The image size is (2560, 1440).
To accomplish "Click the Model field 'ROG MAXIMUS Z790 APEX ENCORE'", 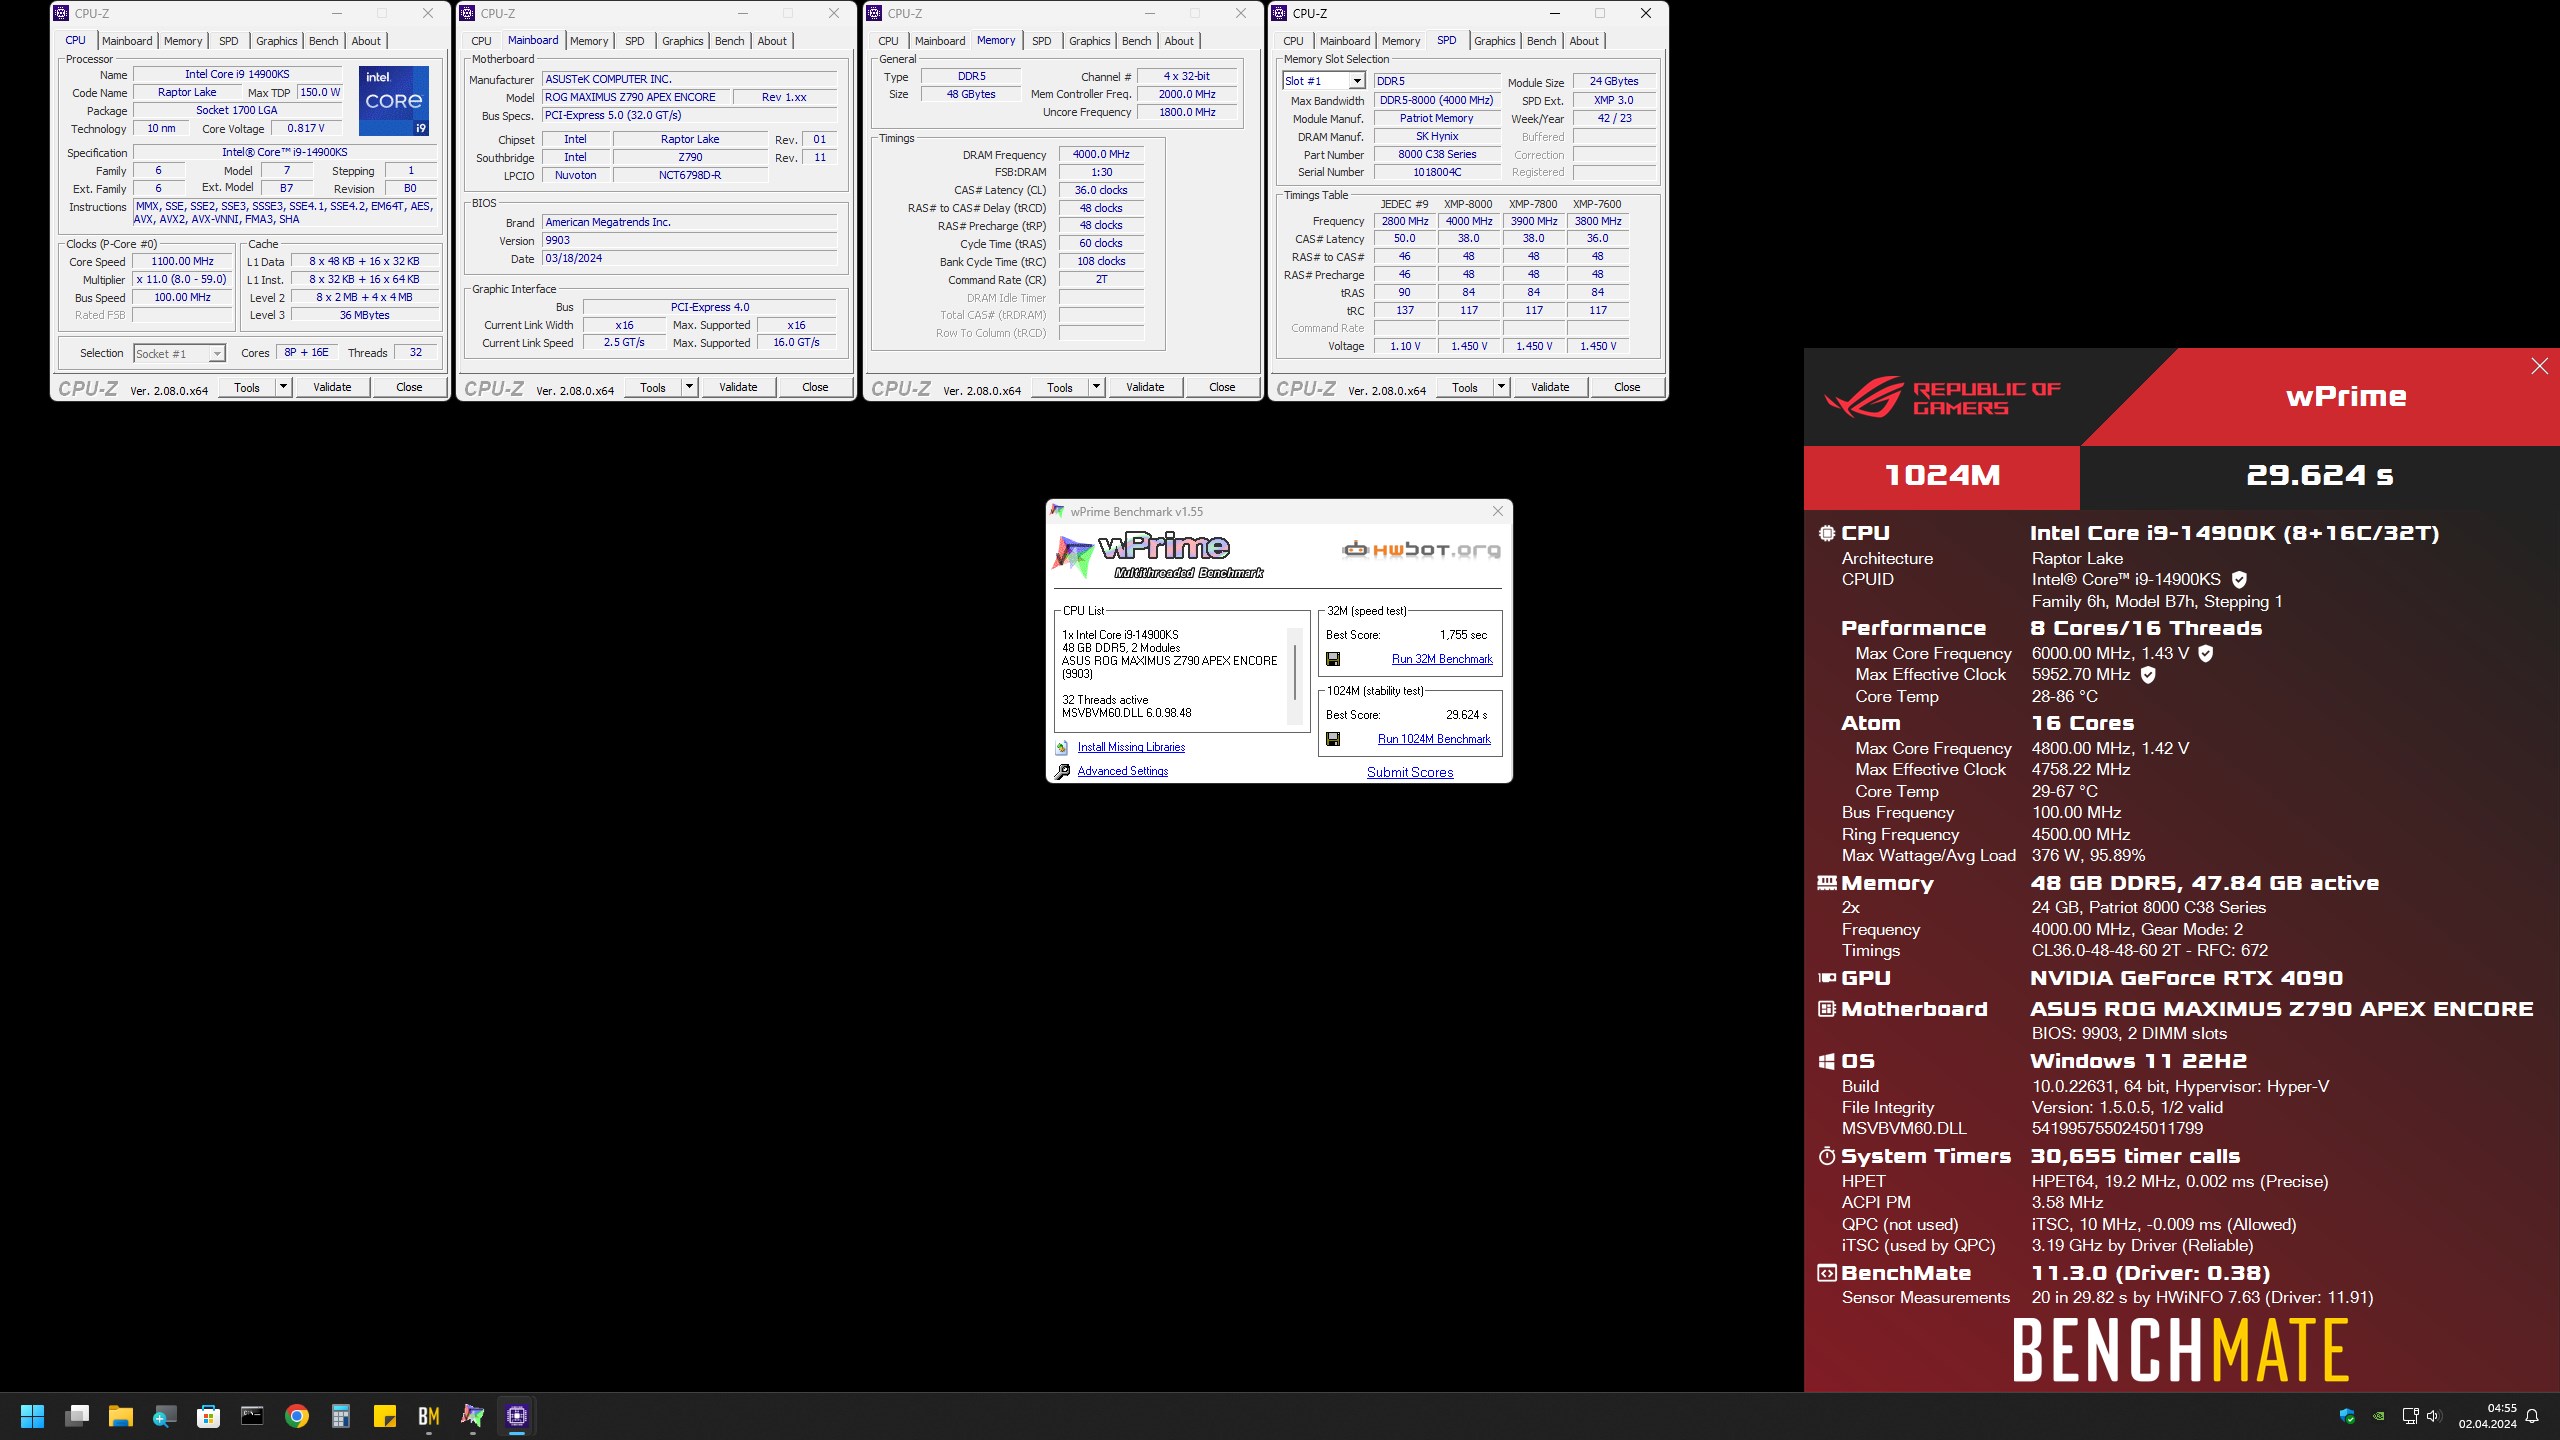I will [636, 97].
